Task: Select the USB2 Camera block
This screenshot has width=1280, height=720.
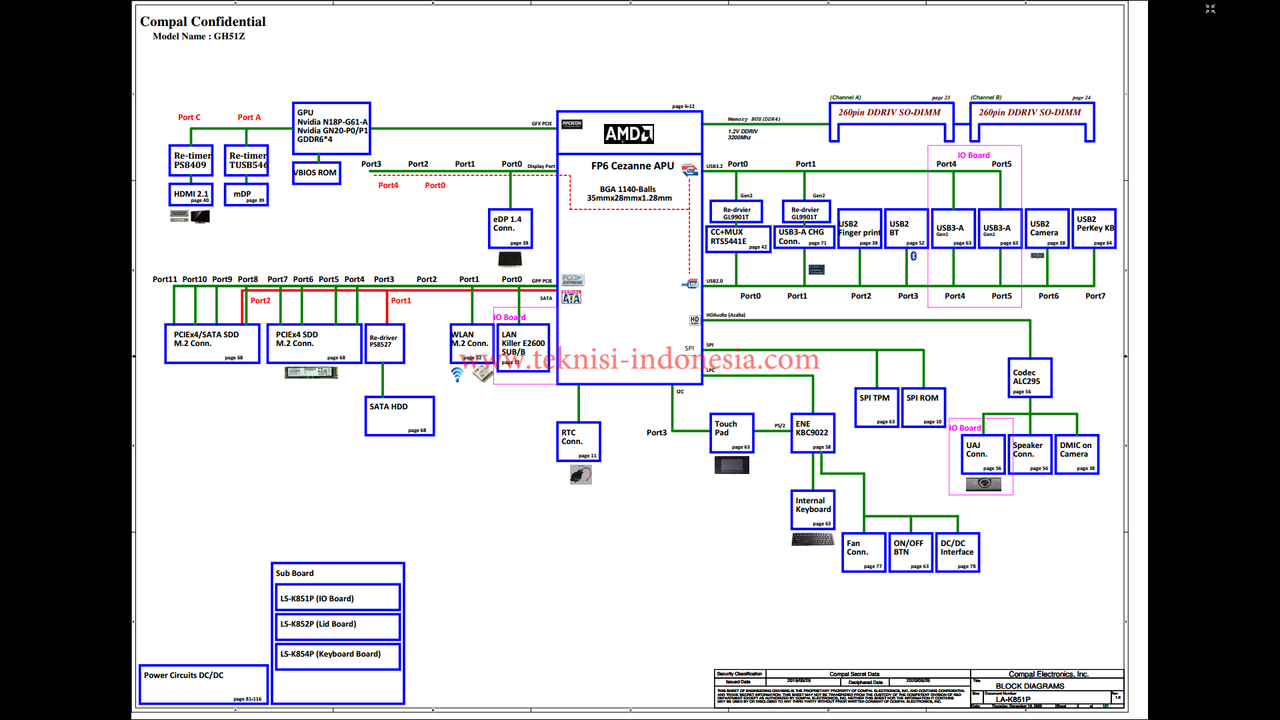Action: pyautogui.click(x=1048, y=229)
